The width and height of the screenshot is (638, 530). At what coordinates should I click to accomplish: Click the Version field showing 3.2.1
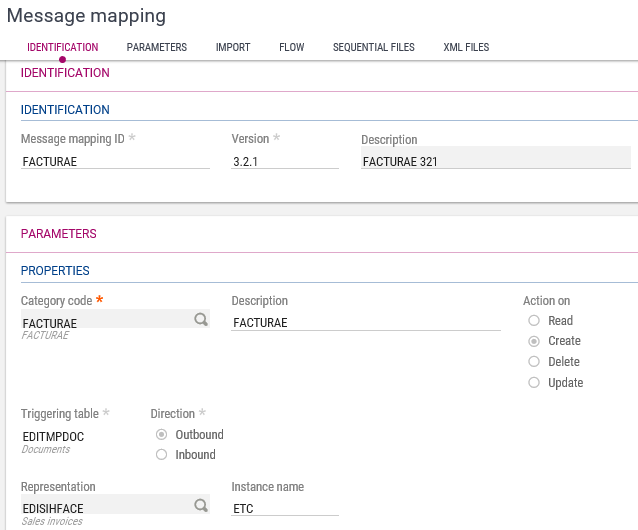[x=284, y=161]
